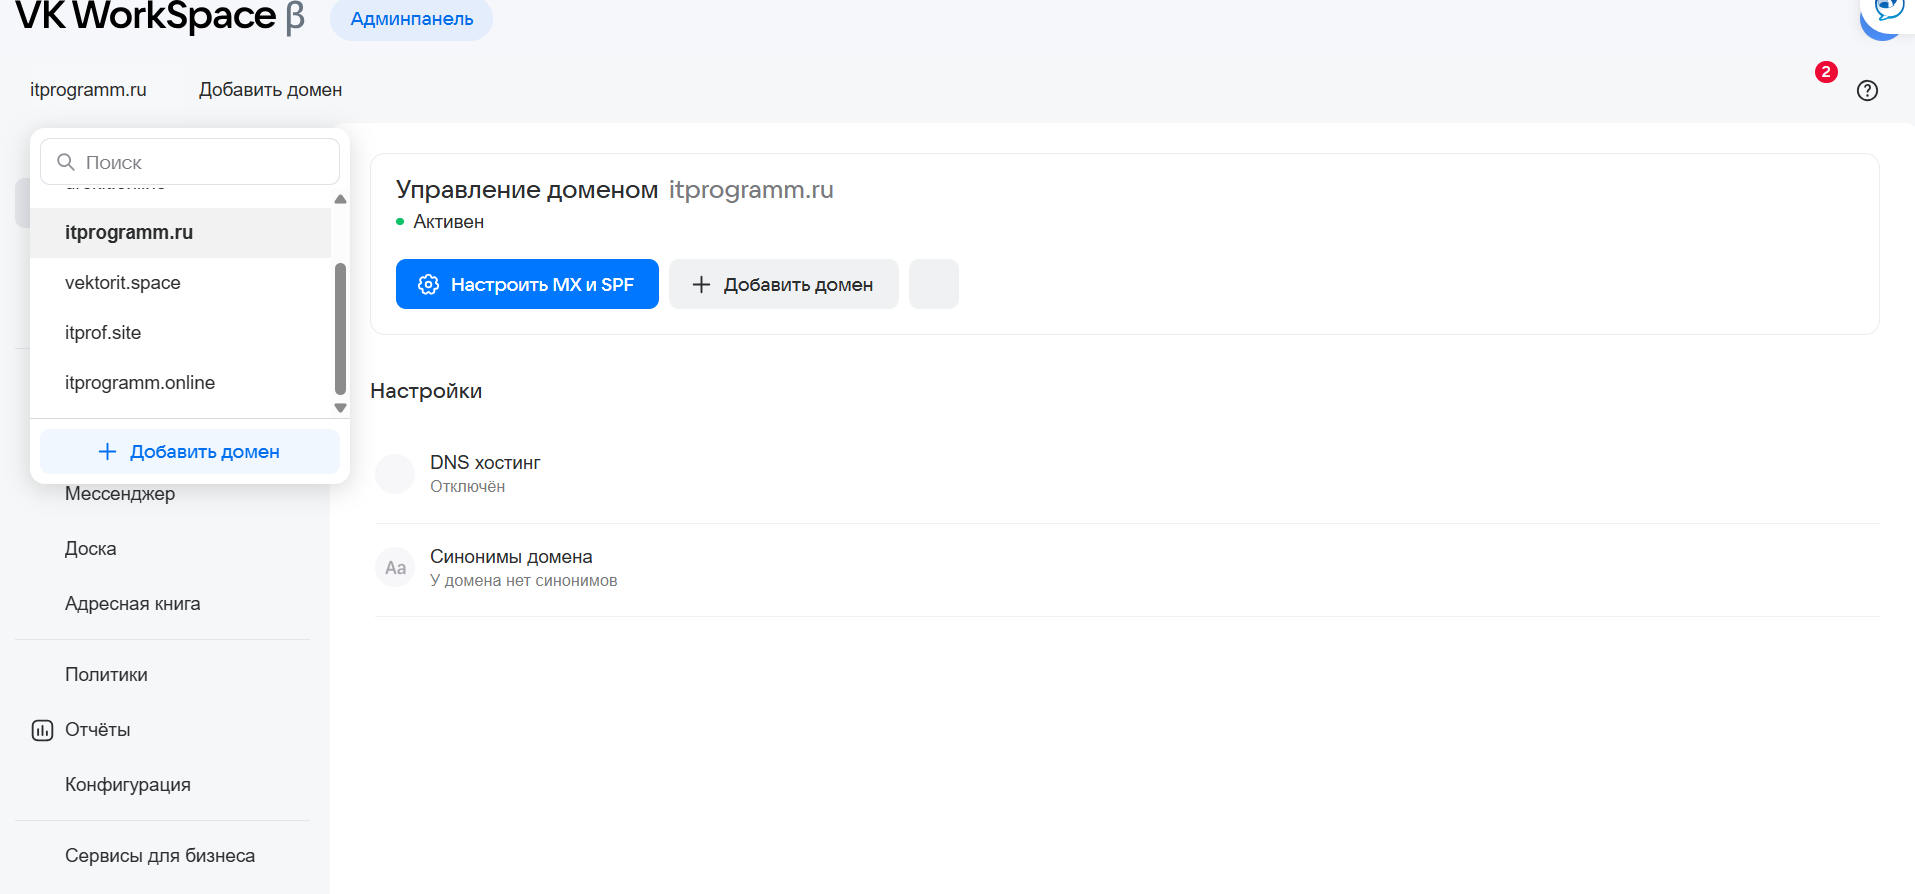Click the Настроить MX и SPF button
The image size is (1915, 894).
click(x=527, y=284)
